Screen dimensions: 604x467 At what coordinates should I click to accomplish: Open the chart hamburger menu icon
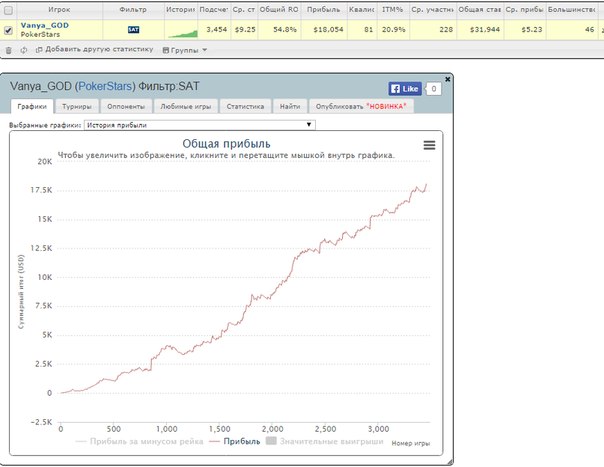429,145
